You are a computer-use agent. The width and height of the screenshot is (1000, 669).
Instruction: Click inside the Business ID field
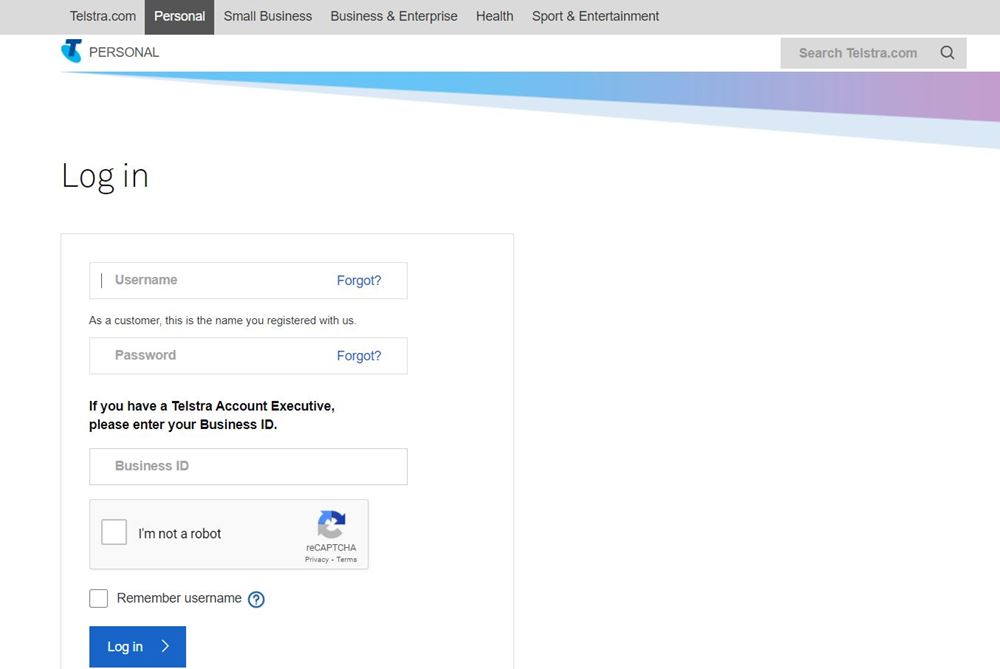[247, 466]
